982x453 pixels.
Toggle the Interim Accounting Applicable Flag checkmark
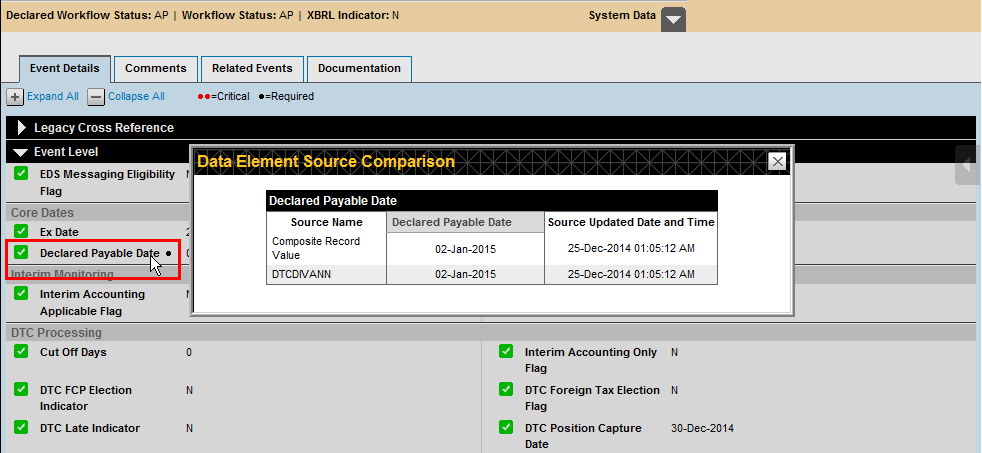(x=21, y=293)
